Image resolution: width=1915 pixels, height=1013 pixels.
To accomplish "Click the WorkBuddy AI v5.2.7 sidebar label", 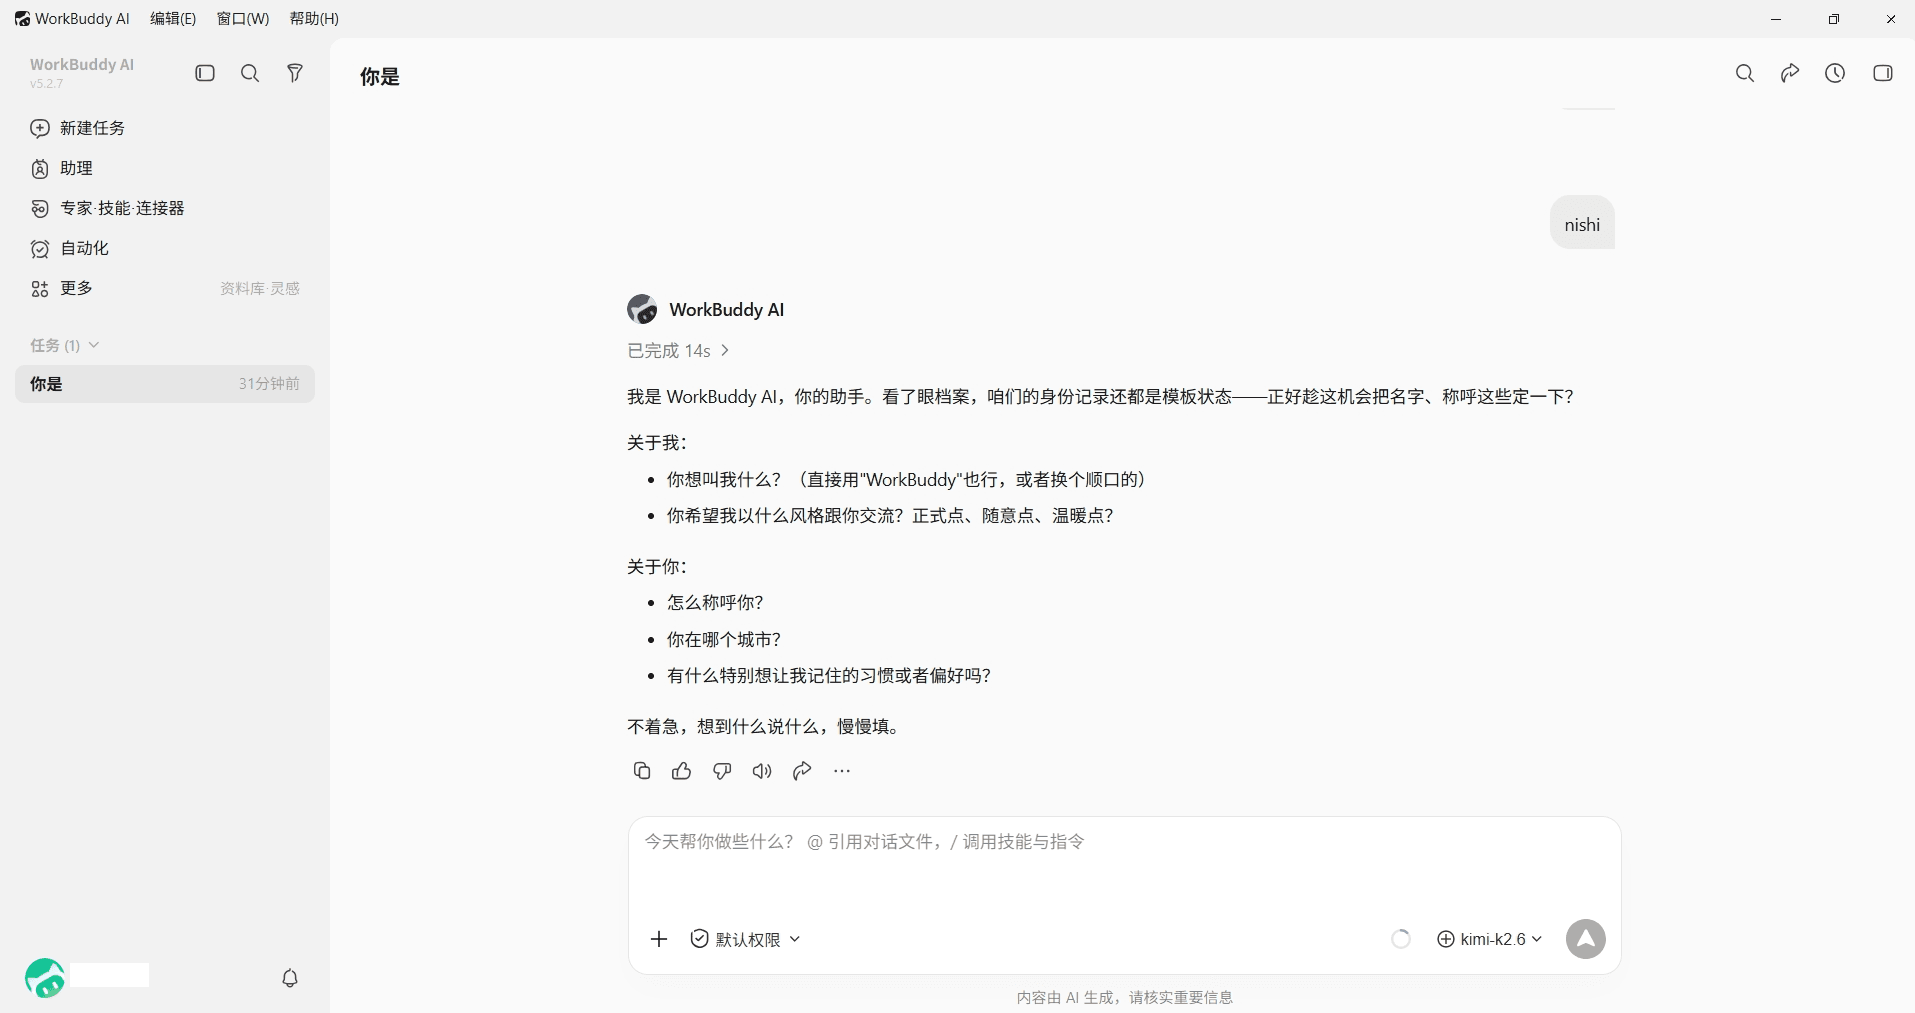I will 82,72.
